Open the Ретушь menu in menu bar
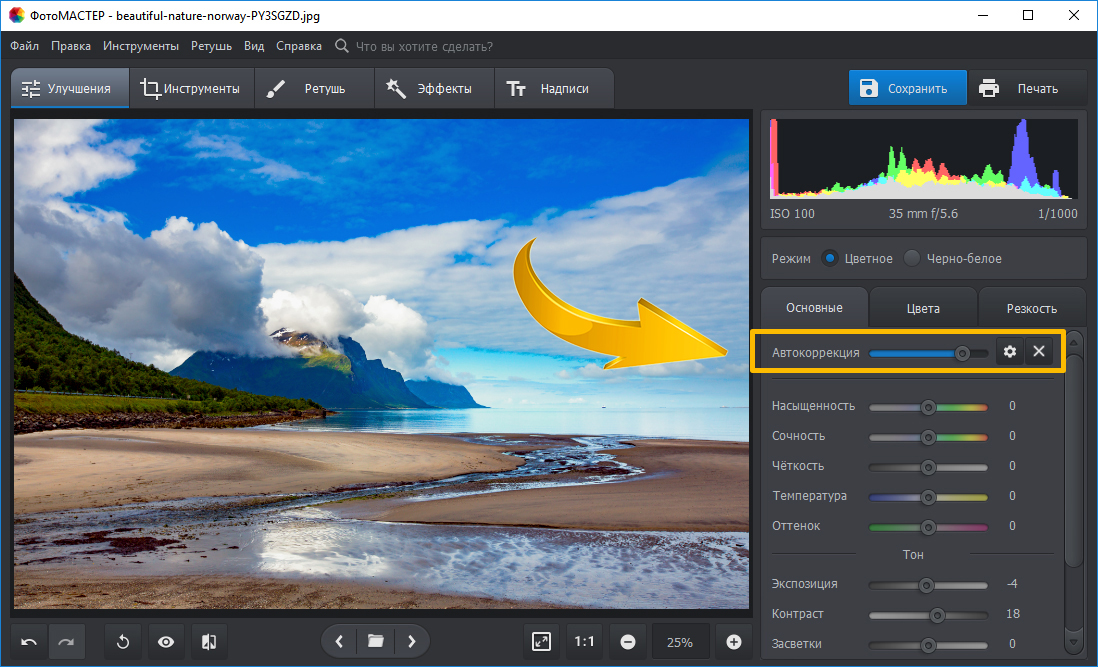The height and width of the screenshot is (667, 1098). tap(211, 46)
